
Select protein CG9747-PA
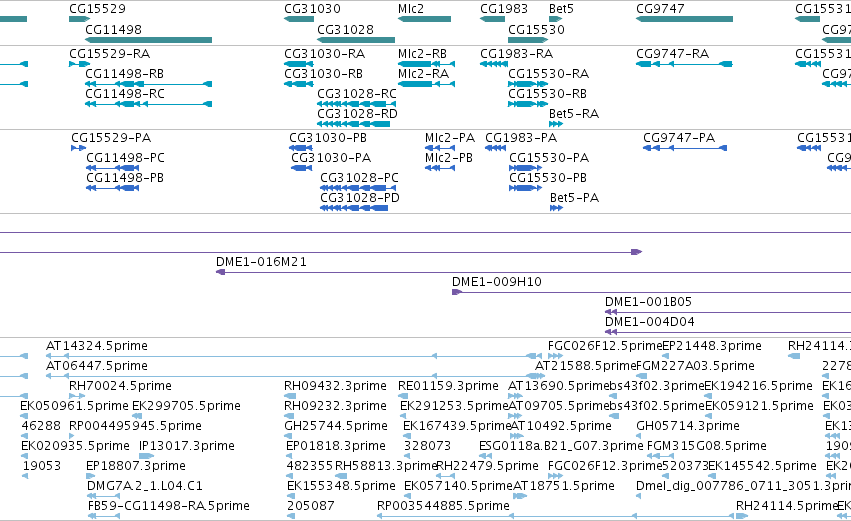pos(679,138)
